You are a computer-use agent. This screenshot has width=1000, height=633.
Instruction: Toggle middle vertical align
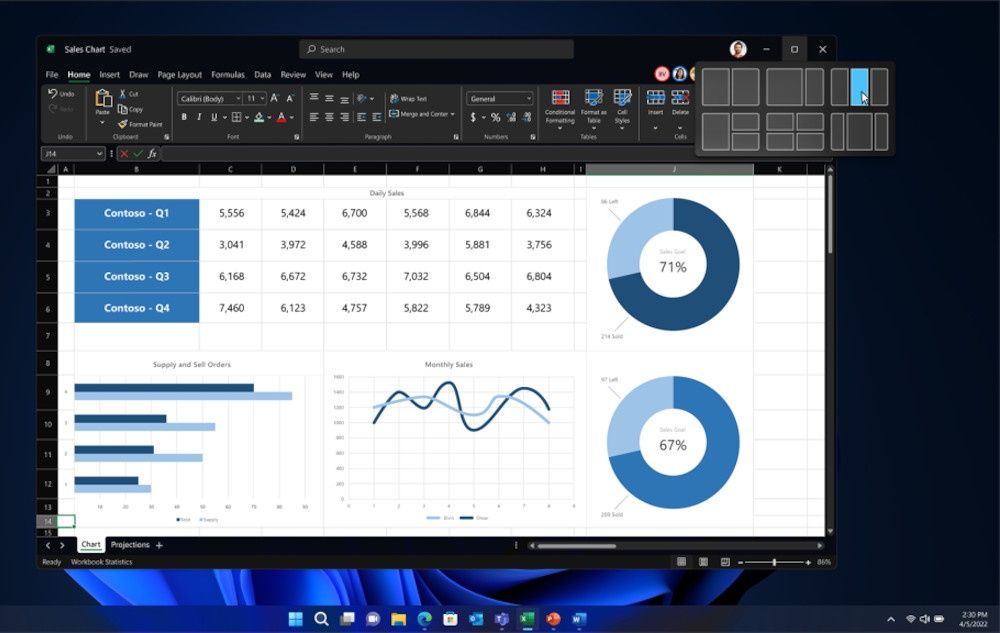click(x=329, y=98)
